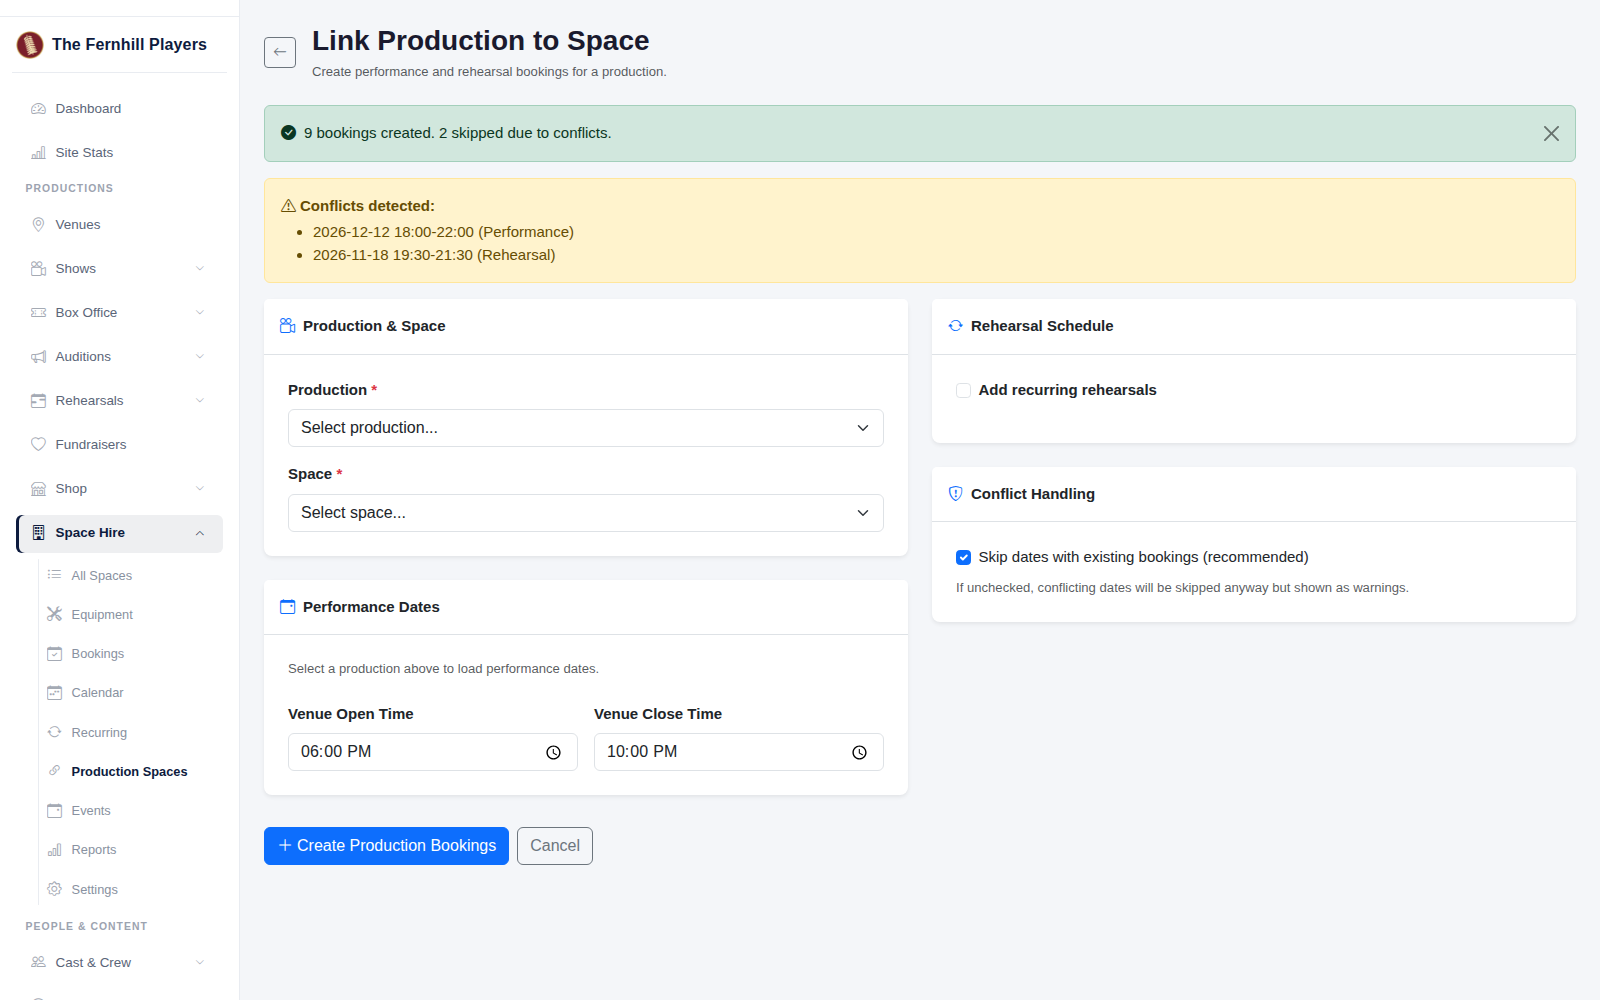Click the Events calendar icon
The height and width of the screenshot is (1000, 1600).
(x=55, y=810)
